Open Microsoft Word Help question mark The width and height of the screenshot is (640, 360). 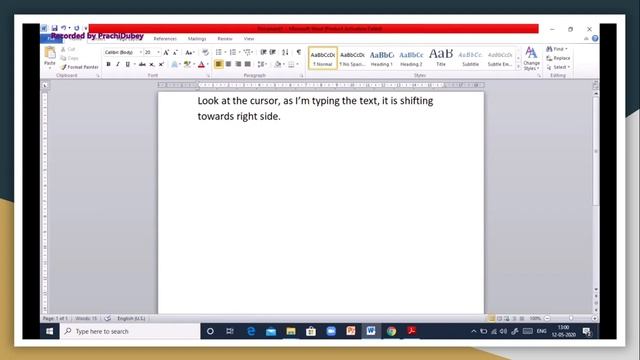[x=595, y=38]
